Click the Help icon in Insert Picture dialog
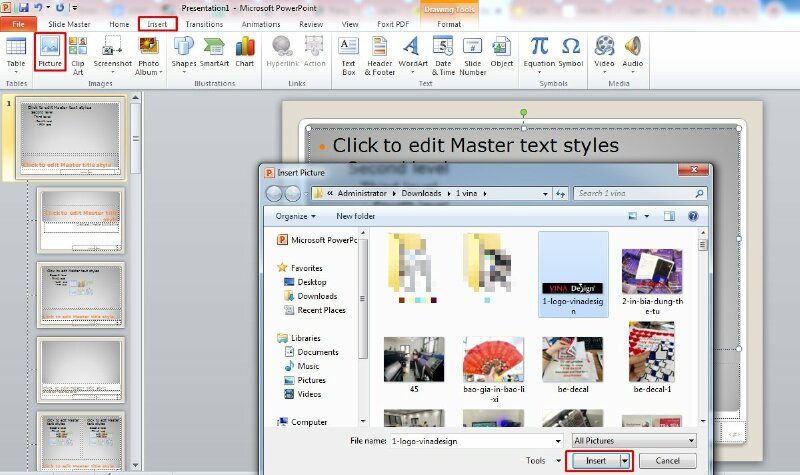 [x=692, y=216]
